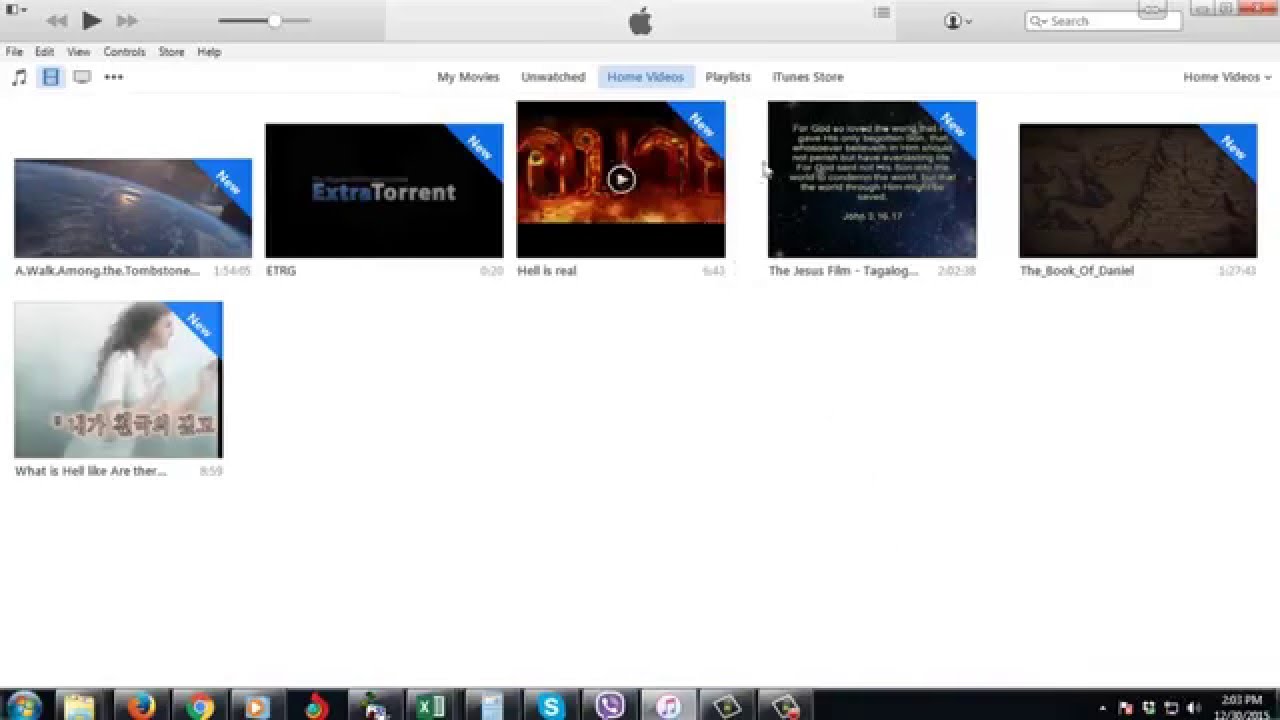
Task: Open the account user dropdown
Action: (x=957, y=21)
